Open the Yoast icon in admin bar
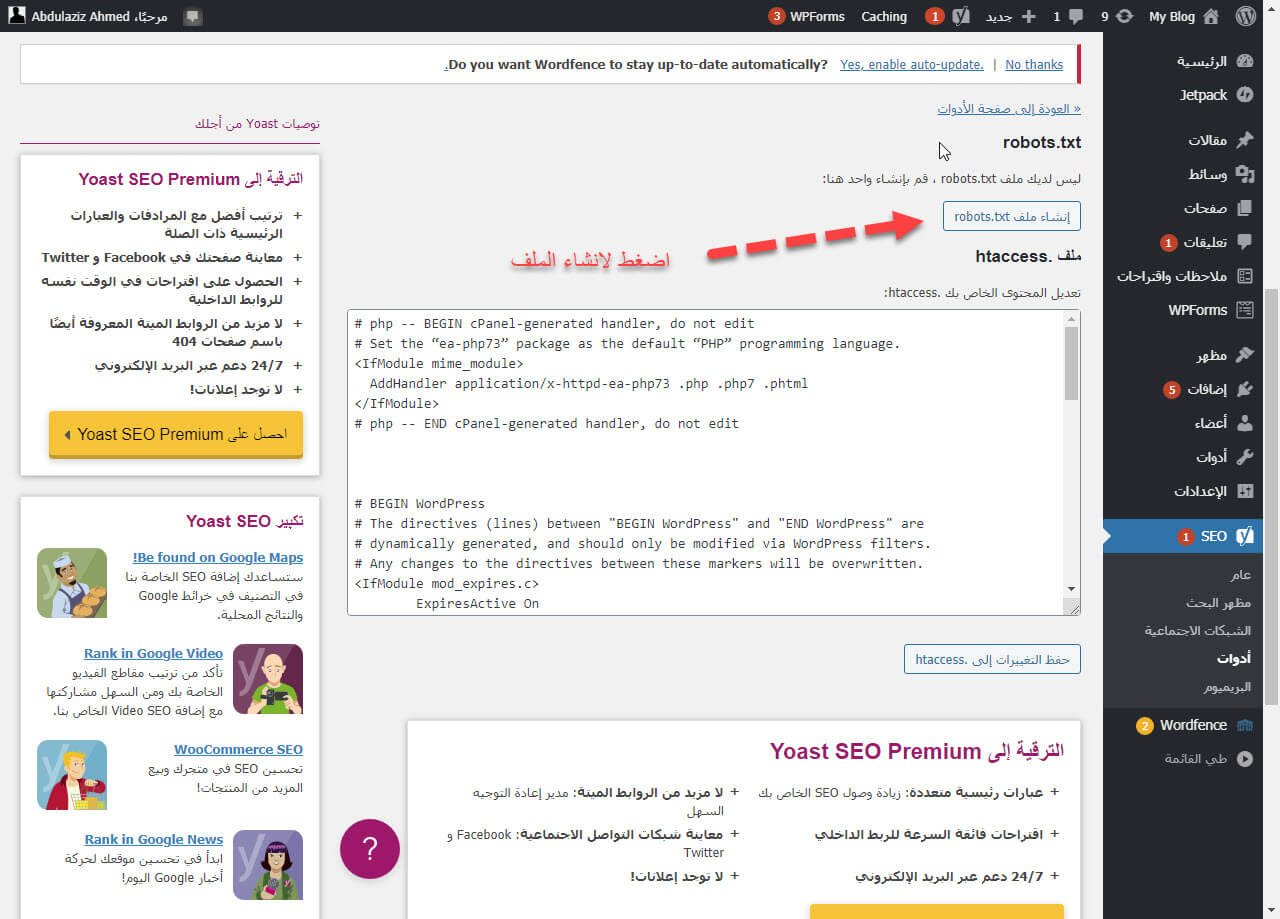This screenshot has width=1280, height=919. tap(961, 16)
